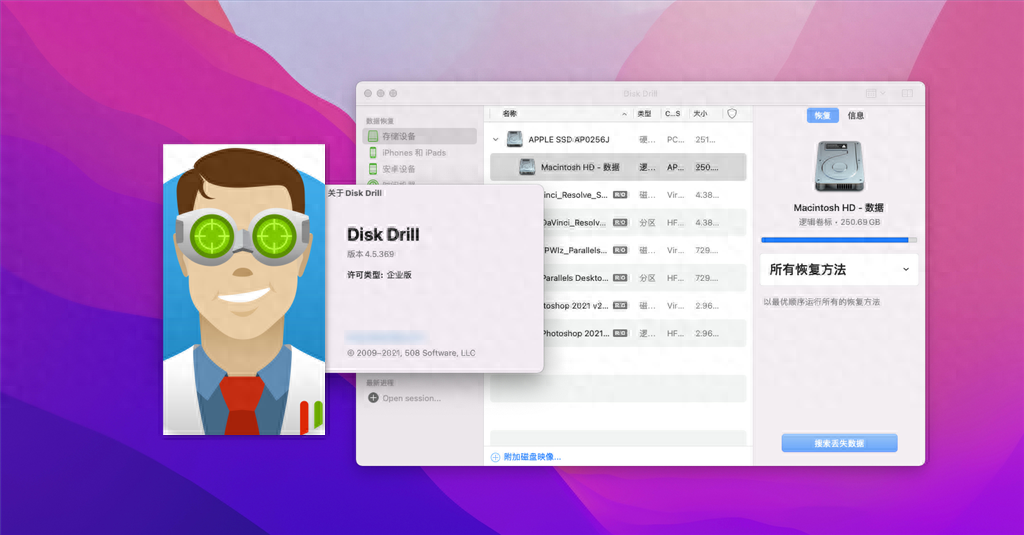Viewport: 1024px width, 535px height.
Task: Switch to the 信息 tab
Action: (856, 116)
